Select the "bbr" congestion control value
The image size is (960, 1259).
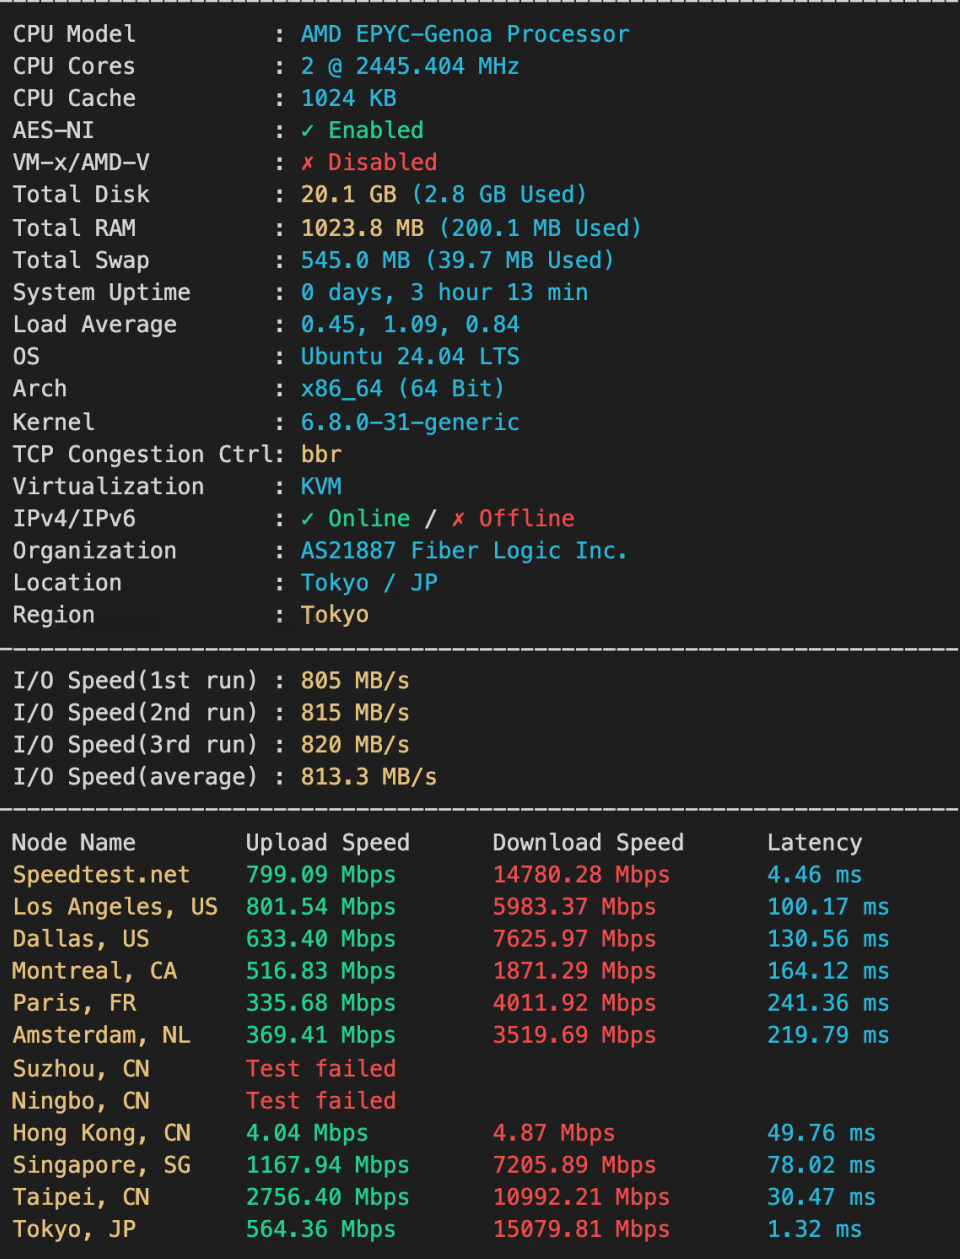321,454
